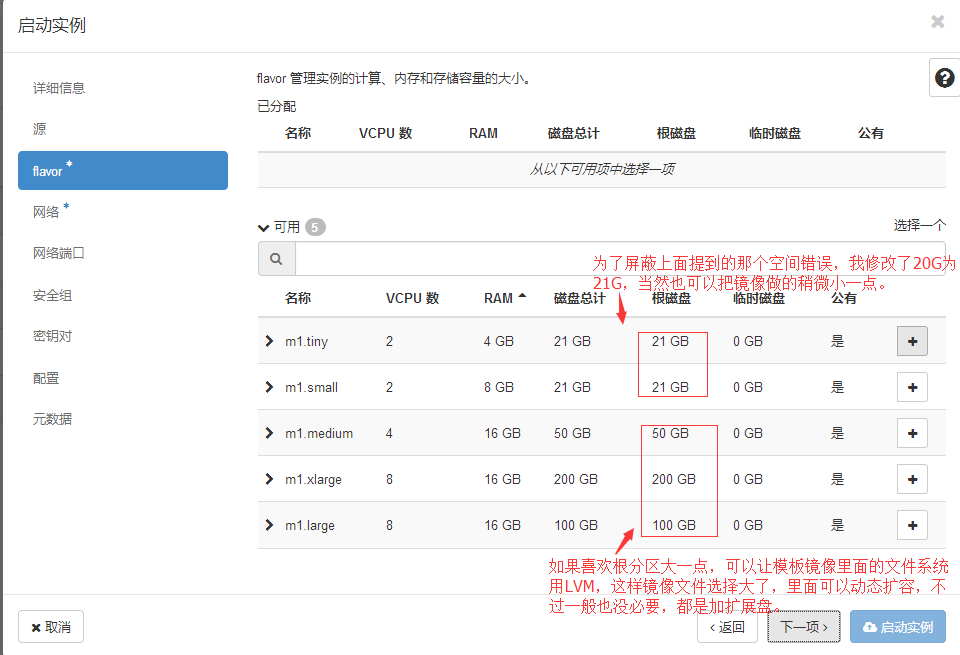This screenshot has width=960, height=655.
Task: Expand the m1.large row details
Action: [x=269, y=525]
